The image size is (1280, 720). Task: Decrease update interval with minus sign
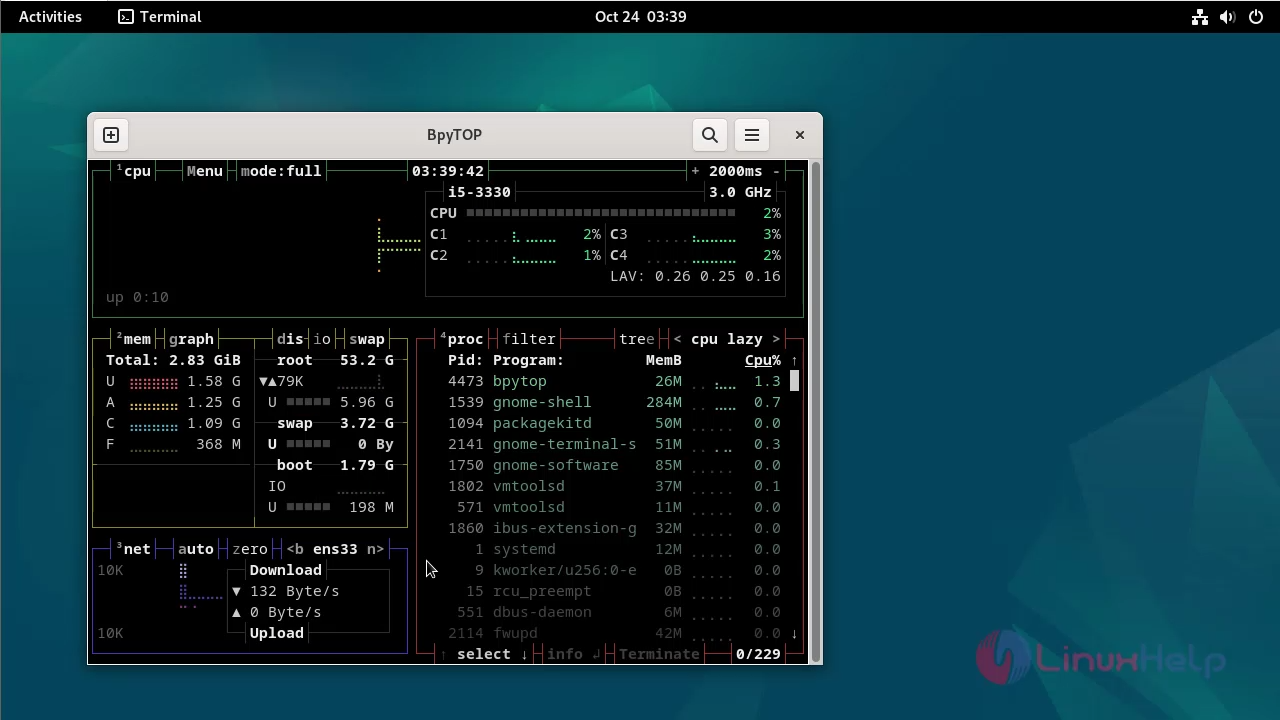pyautogui.click(x=775, y=171)
